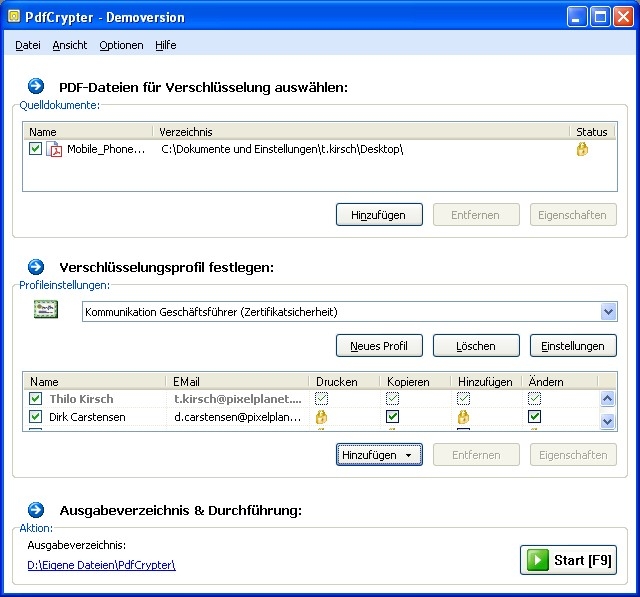Open the Datei menu
Image resolution: width=640 pixels, height=597 pixels.
[27, 45]
